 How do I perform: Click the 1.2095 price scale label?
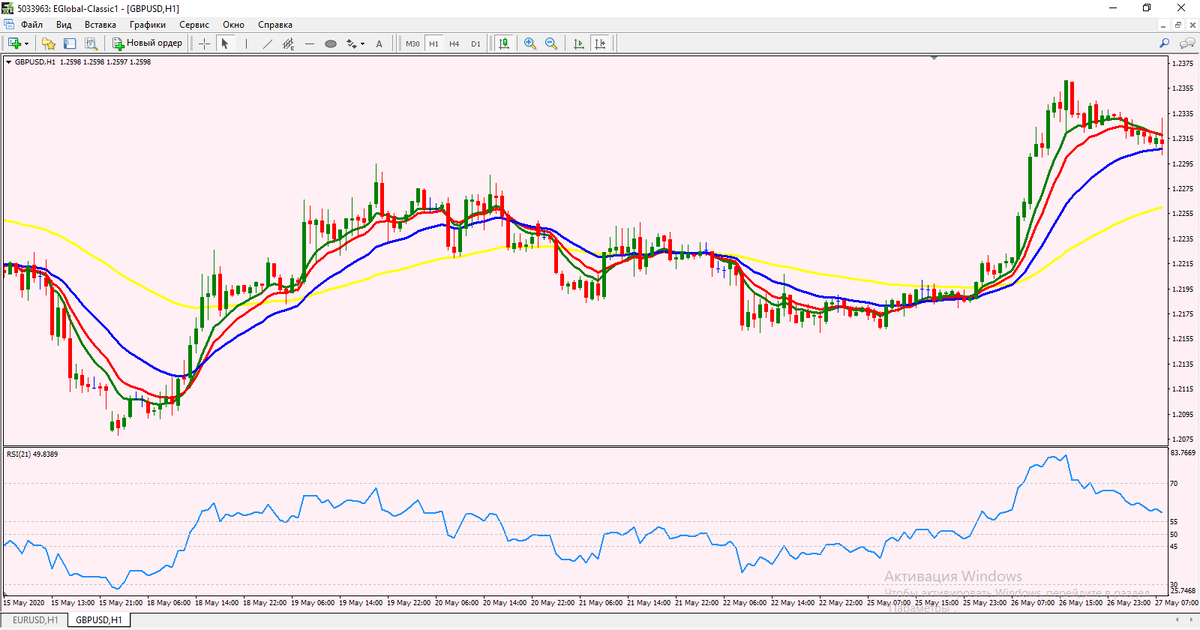(x=1184, y=414)
